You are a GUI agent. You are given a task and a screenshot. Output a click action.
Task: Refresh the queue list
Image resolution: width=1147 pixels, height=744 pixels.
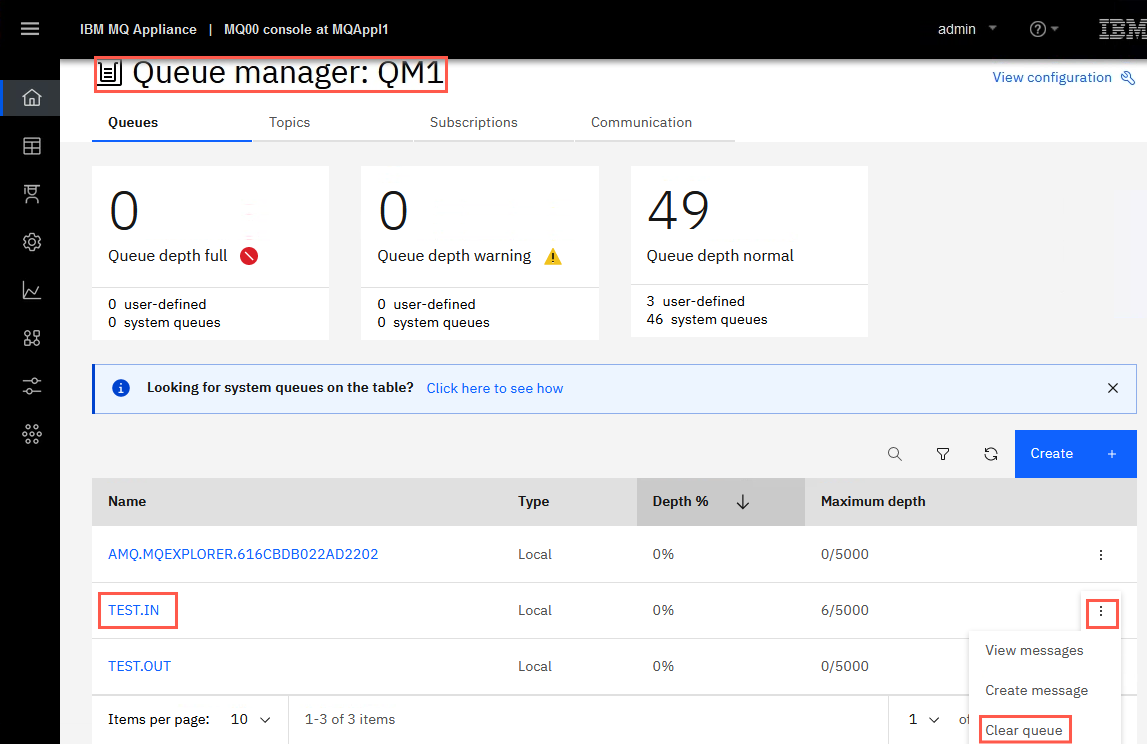tap(990, 454)
